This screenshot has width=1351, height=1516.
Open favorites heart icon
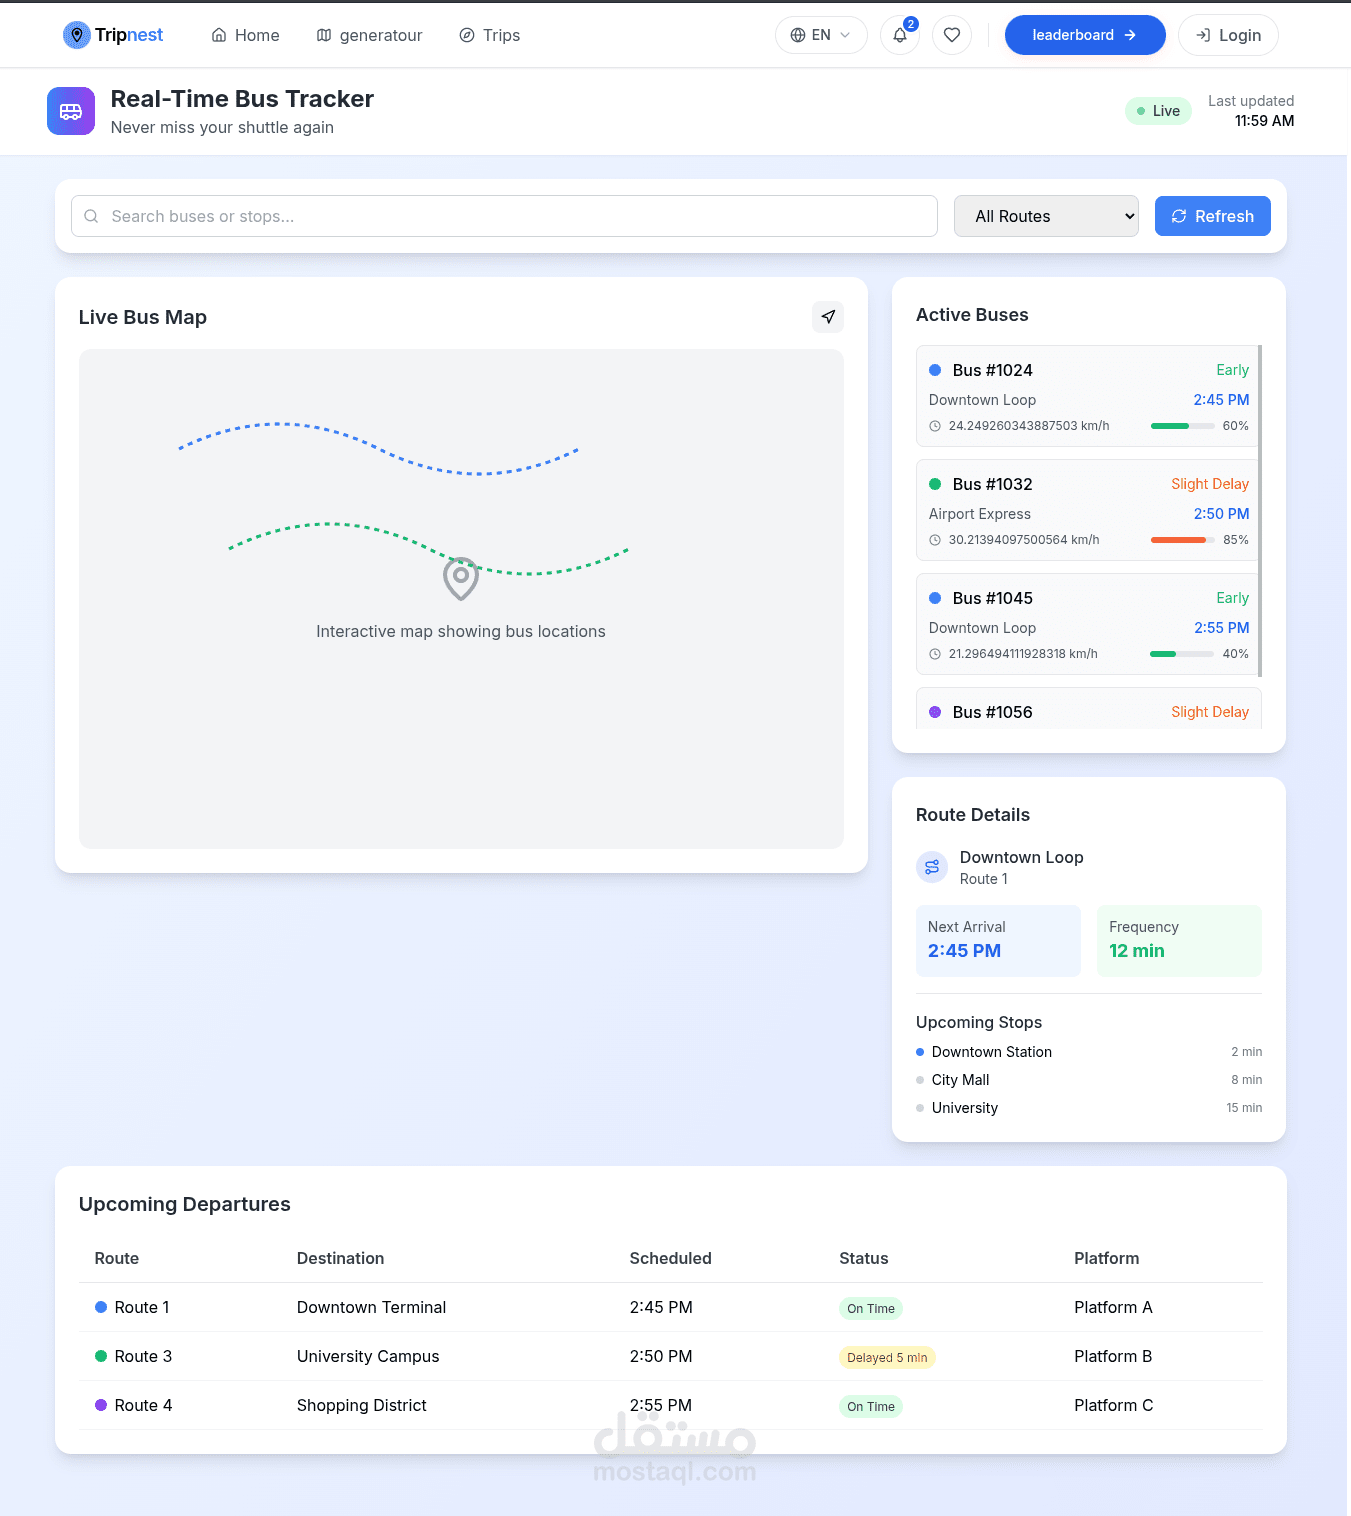click(x=952, y=35)
